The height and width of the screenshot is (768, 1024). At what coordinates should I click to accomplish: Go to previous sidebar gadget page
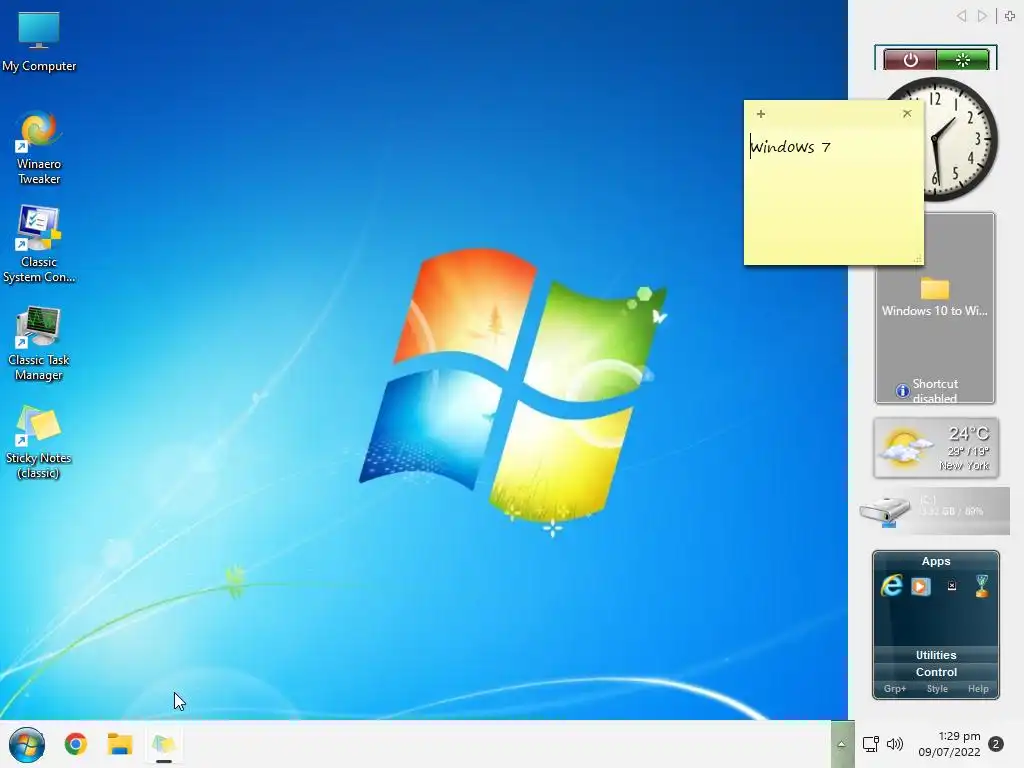point(961,16)
